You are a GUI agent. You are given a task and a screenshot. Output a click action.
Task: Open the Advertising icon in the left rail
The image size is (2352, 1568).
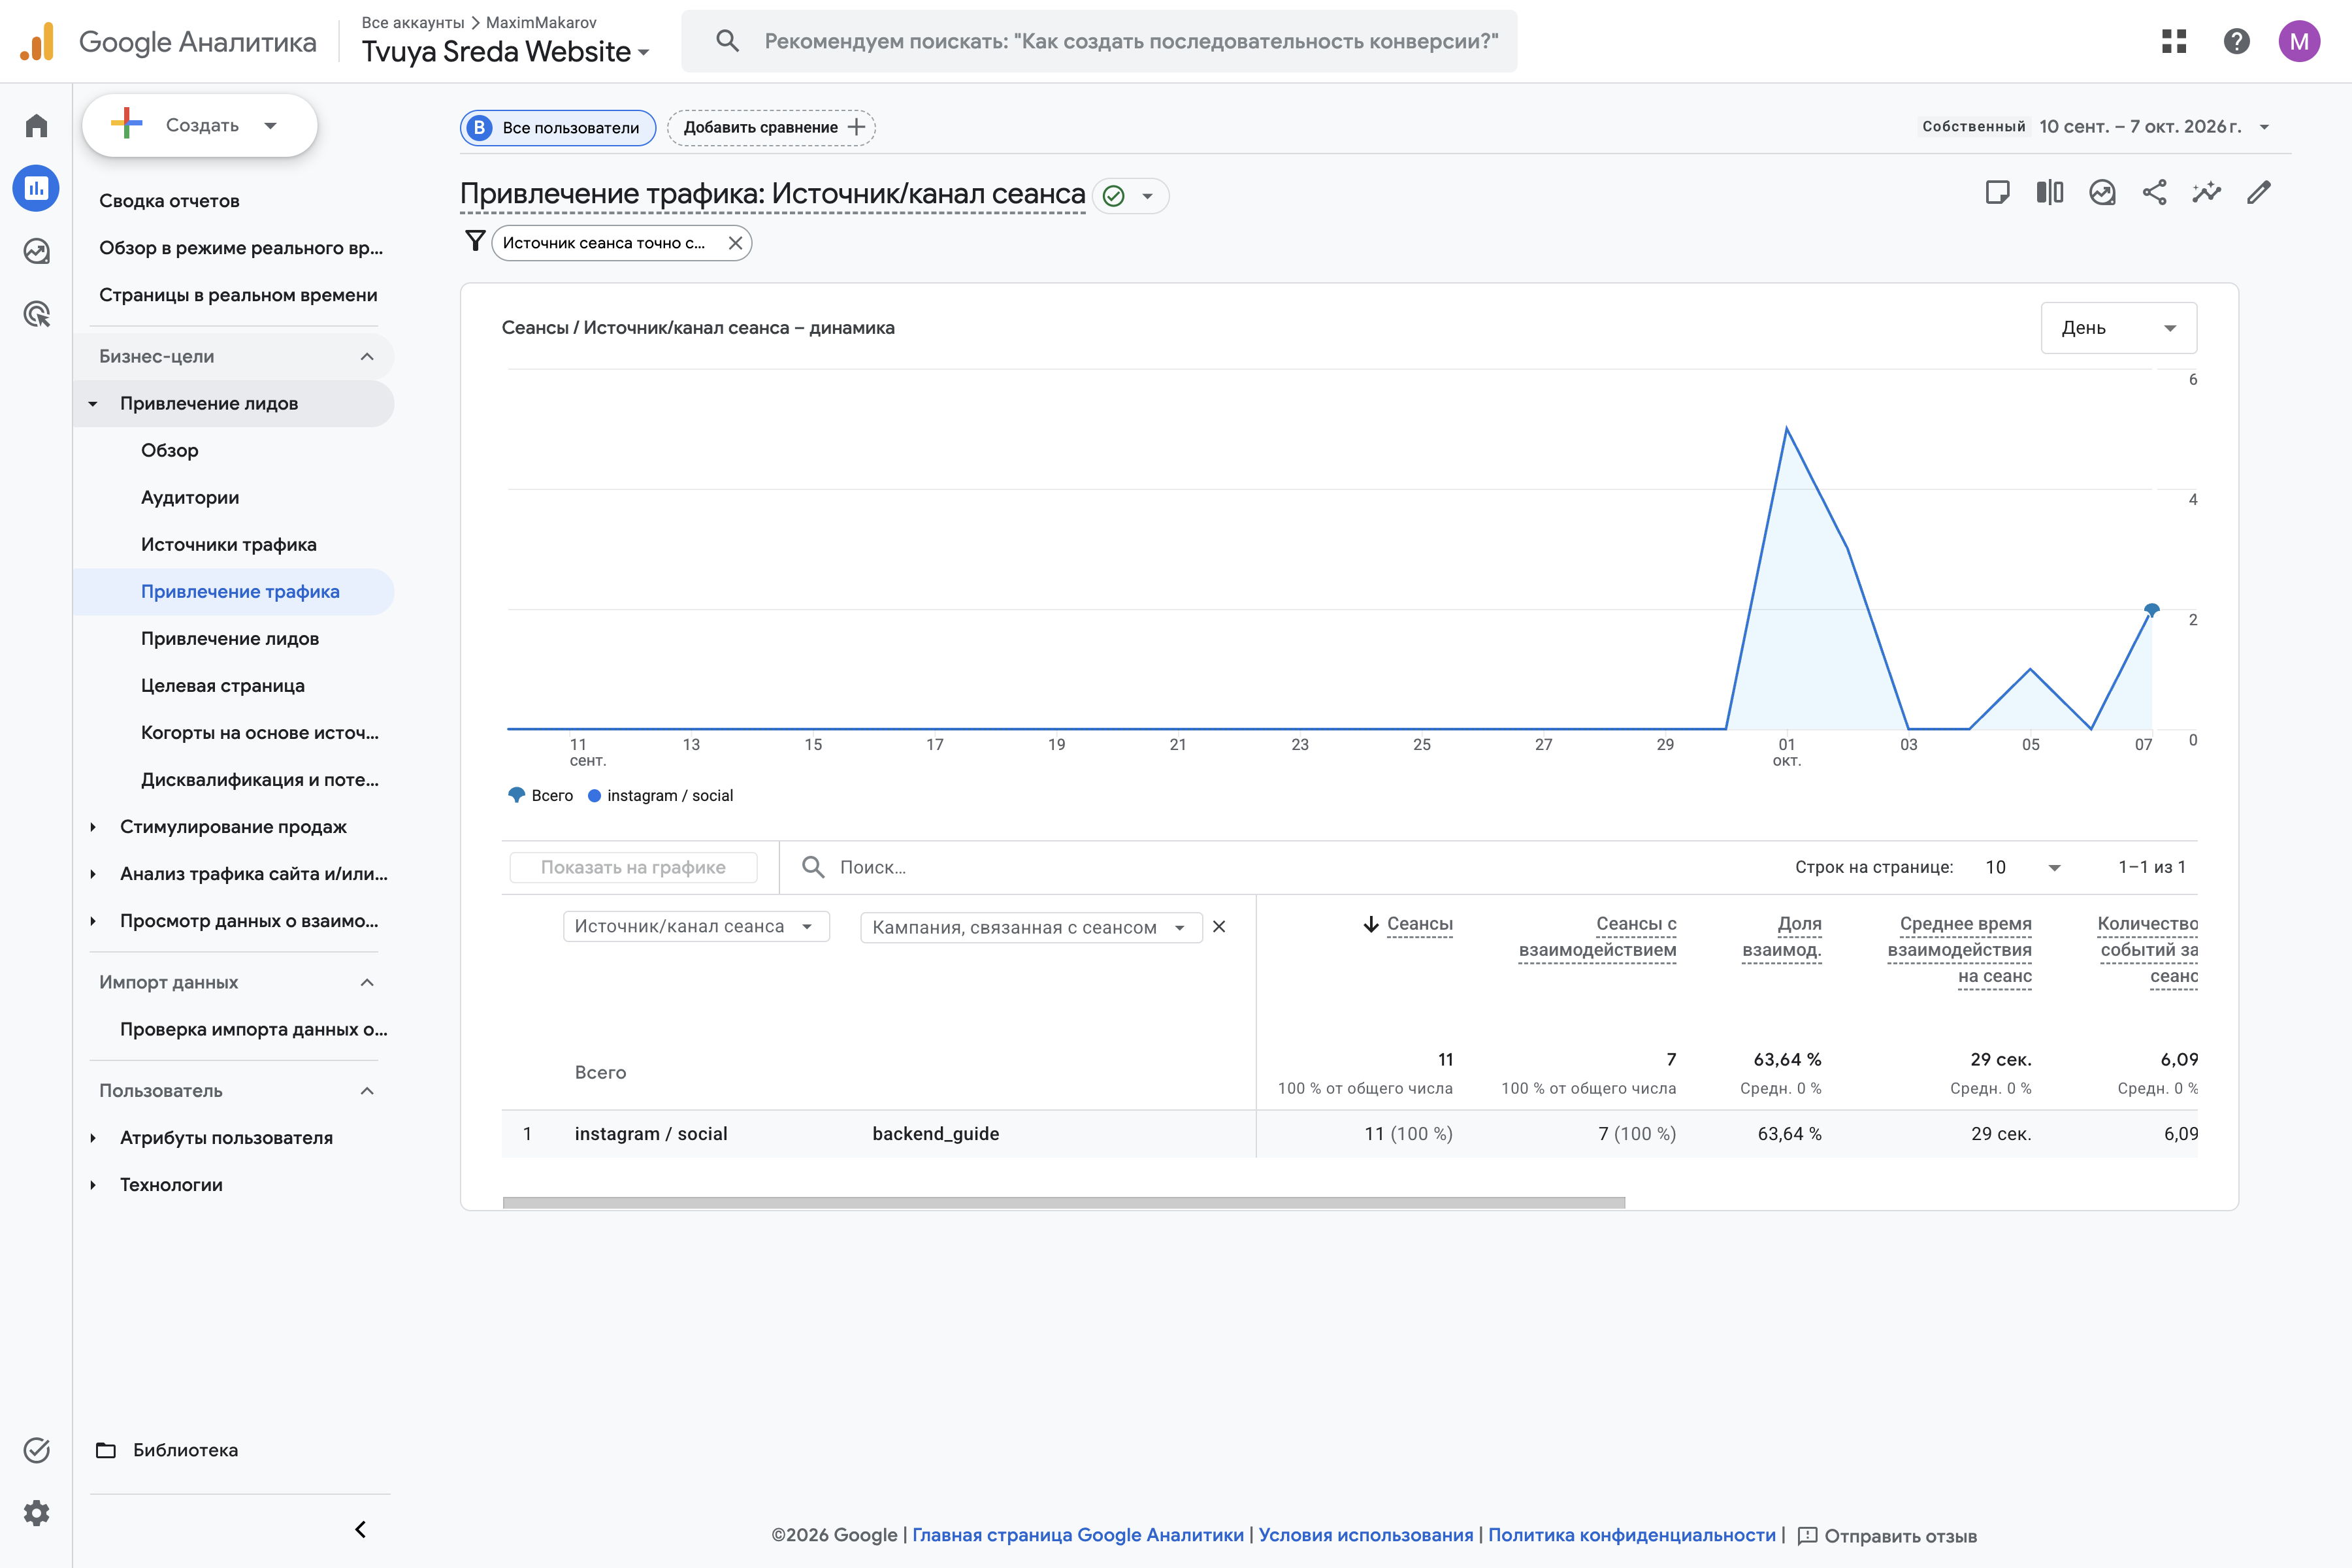coord(36,314)
